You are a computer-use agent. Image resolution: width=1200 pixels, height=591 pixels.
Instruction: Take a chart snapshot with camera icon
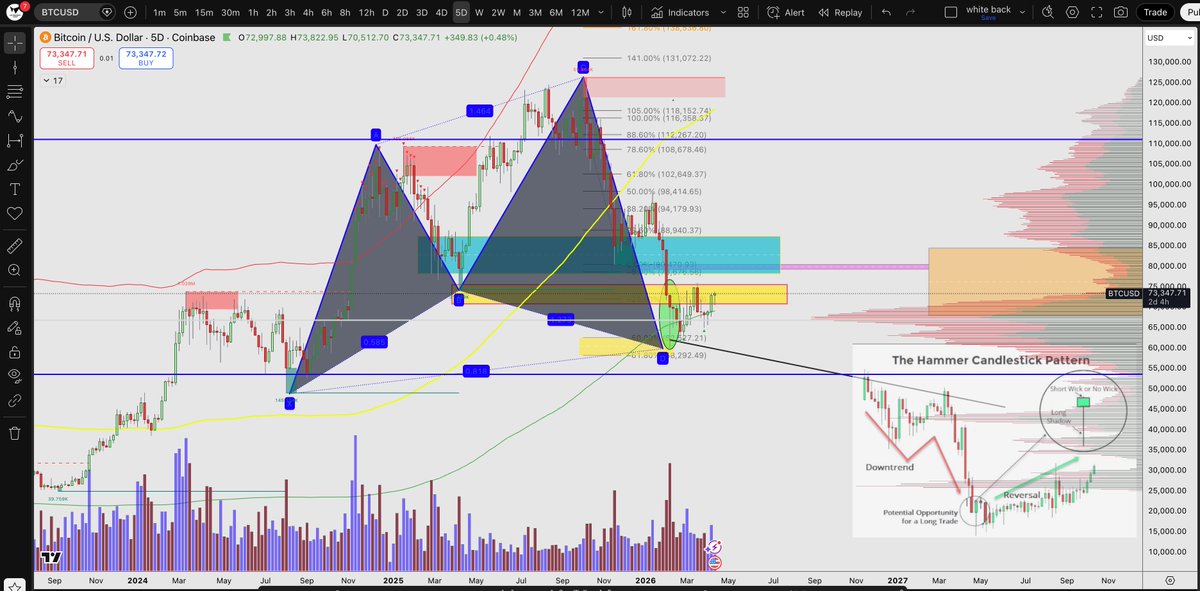pyautogui.click(x=1121, y=12)
